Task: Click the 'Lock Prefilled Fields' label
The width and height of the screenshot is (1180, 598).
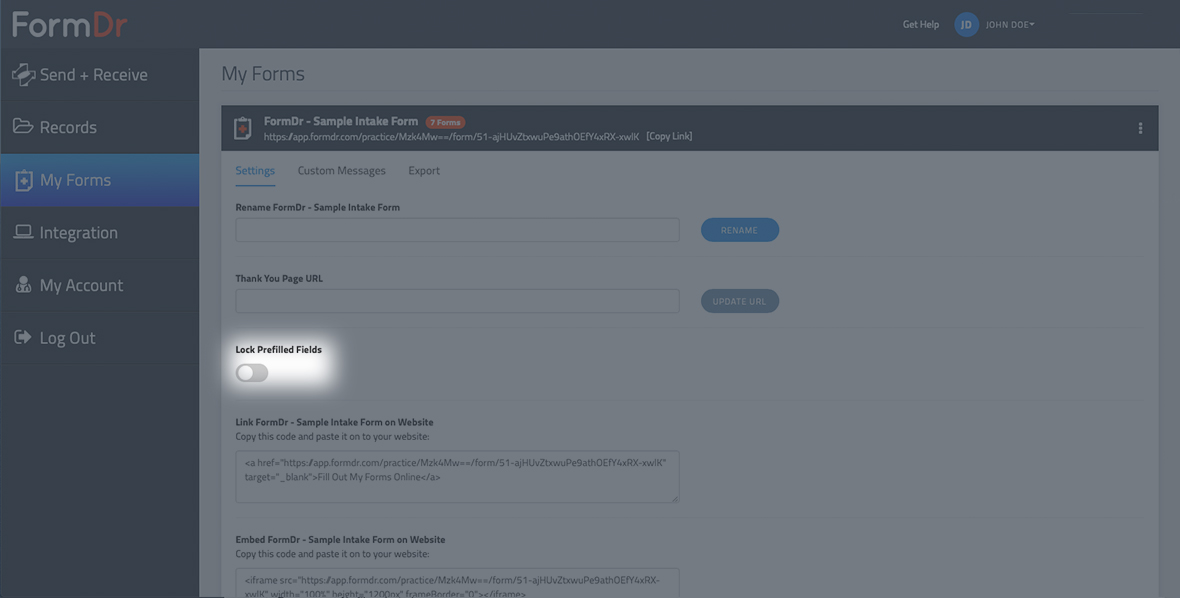Action: 278,350
